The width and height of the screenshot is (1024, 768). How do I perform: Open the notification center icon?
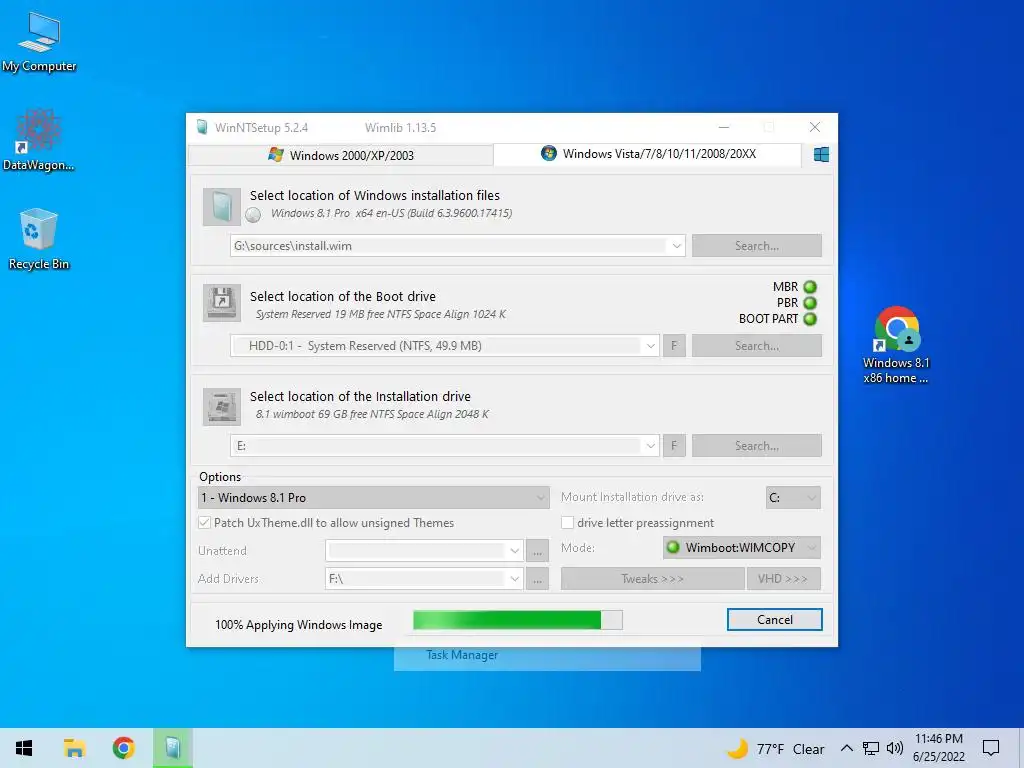pos(991,748)
